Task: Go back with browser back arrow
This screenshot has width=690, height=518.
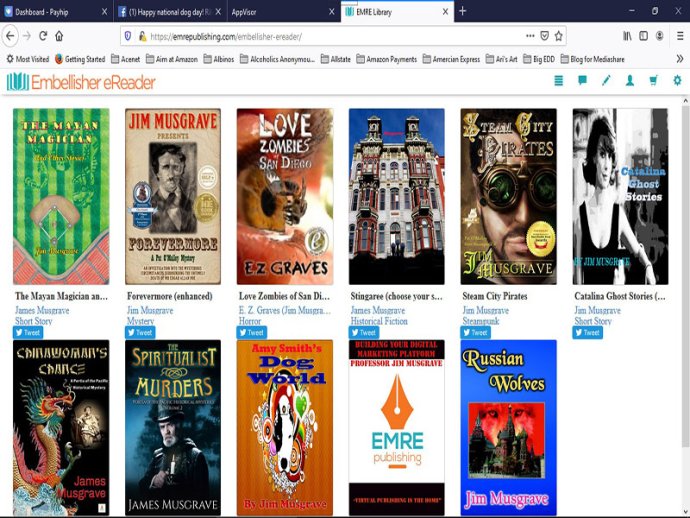Action: (11, 36)
